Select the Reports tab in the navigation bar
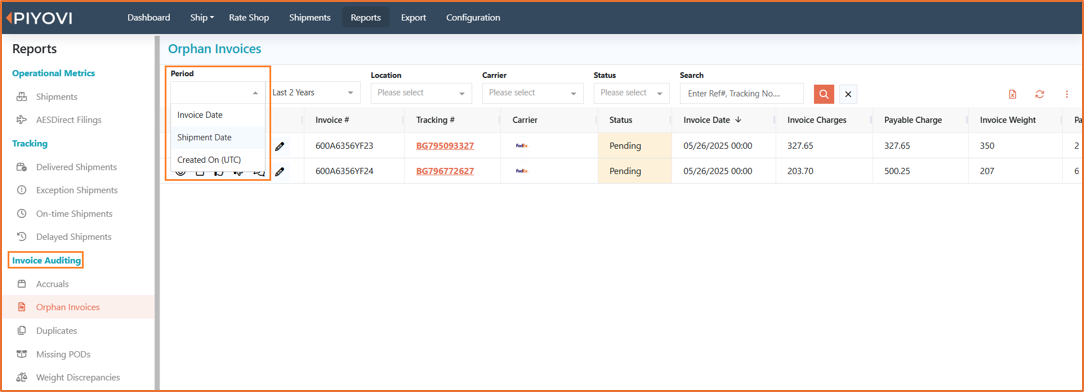Viewport: 1084px width, 392px height. click(x=366, y=17)
